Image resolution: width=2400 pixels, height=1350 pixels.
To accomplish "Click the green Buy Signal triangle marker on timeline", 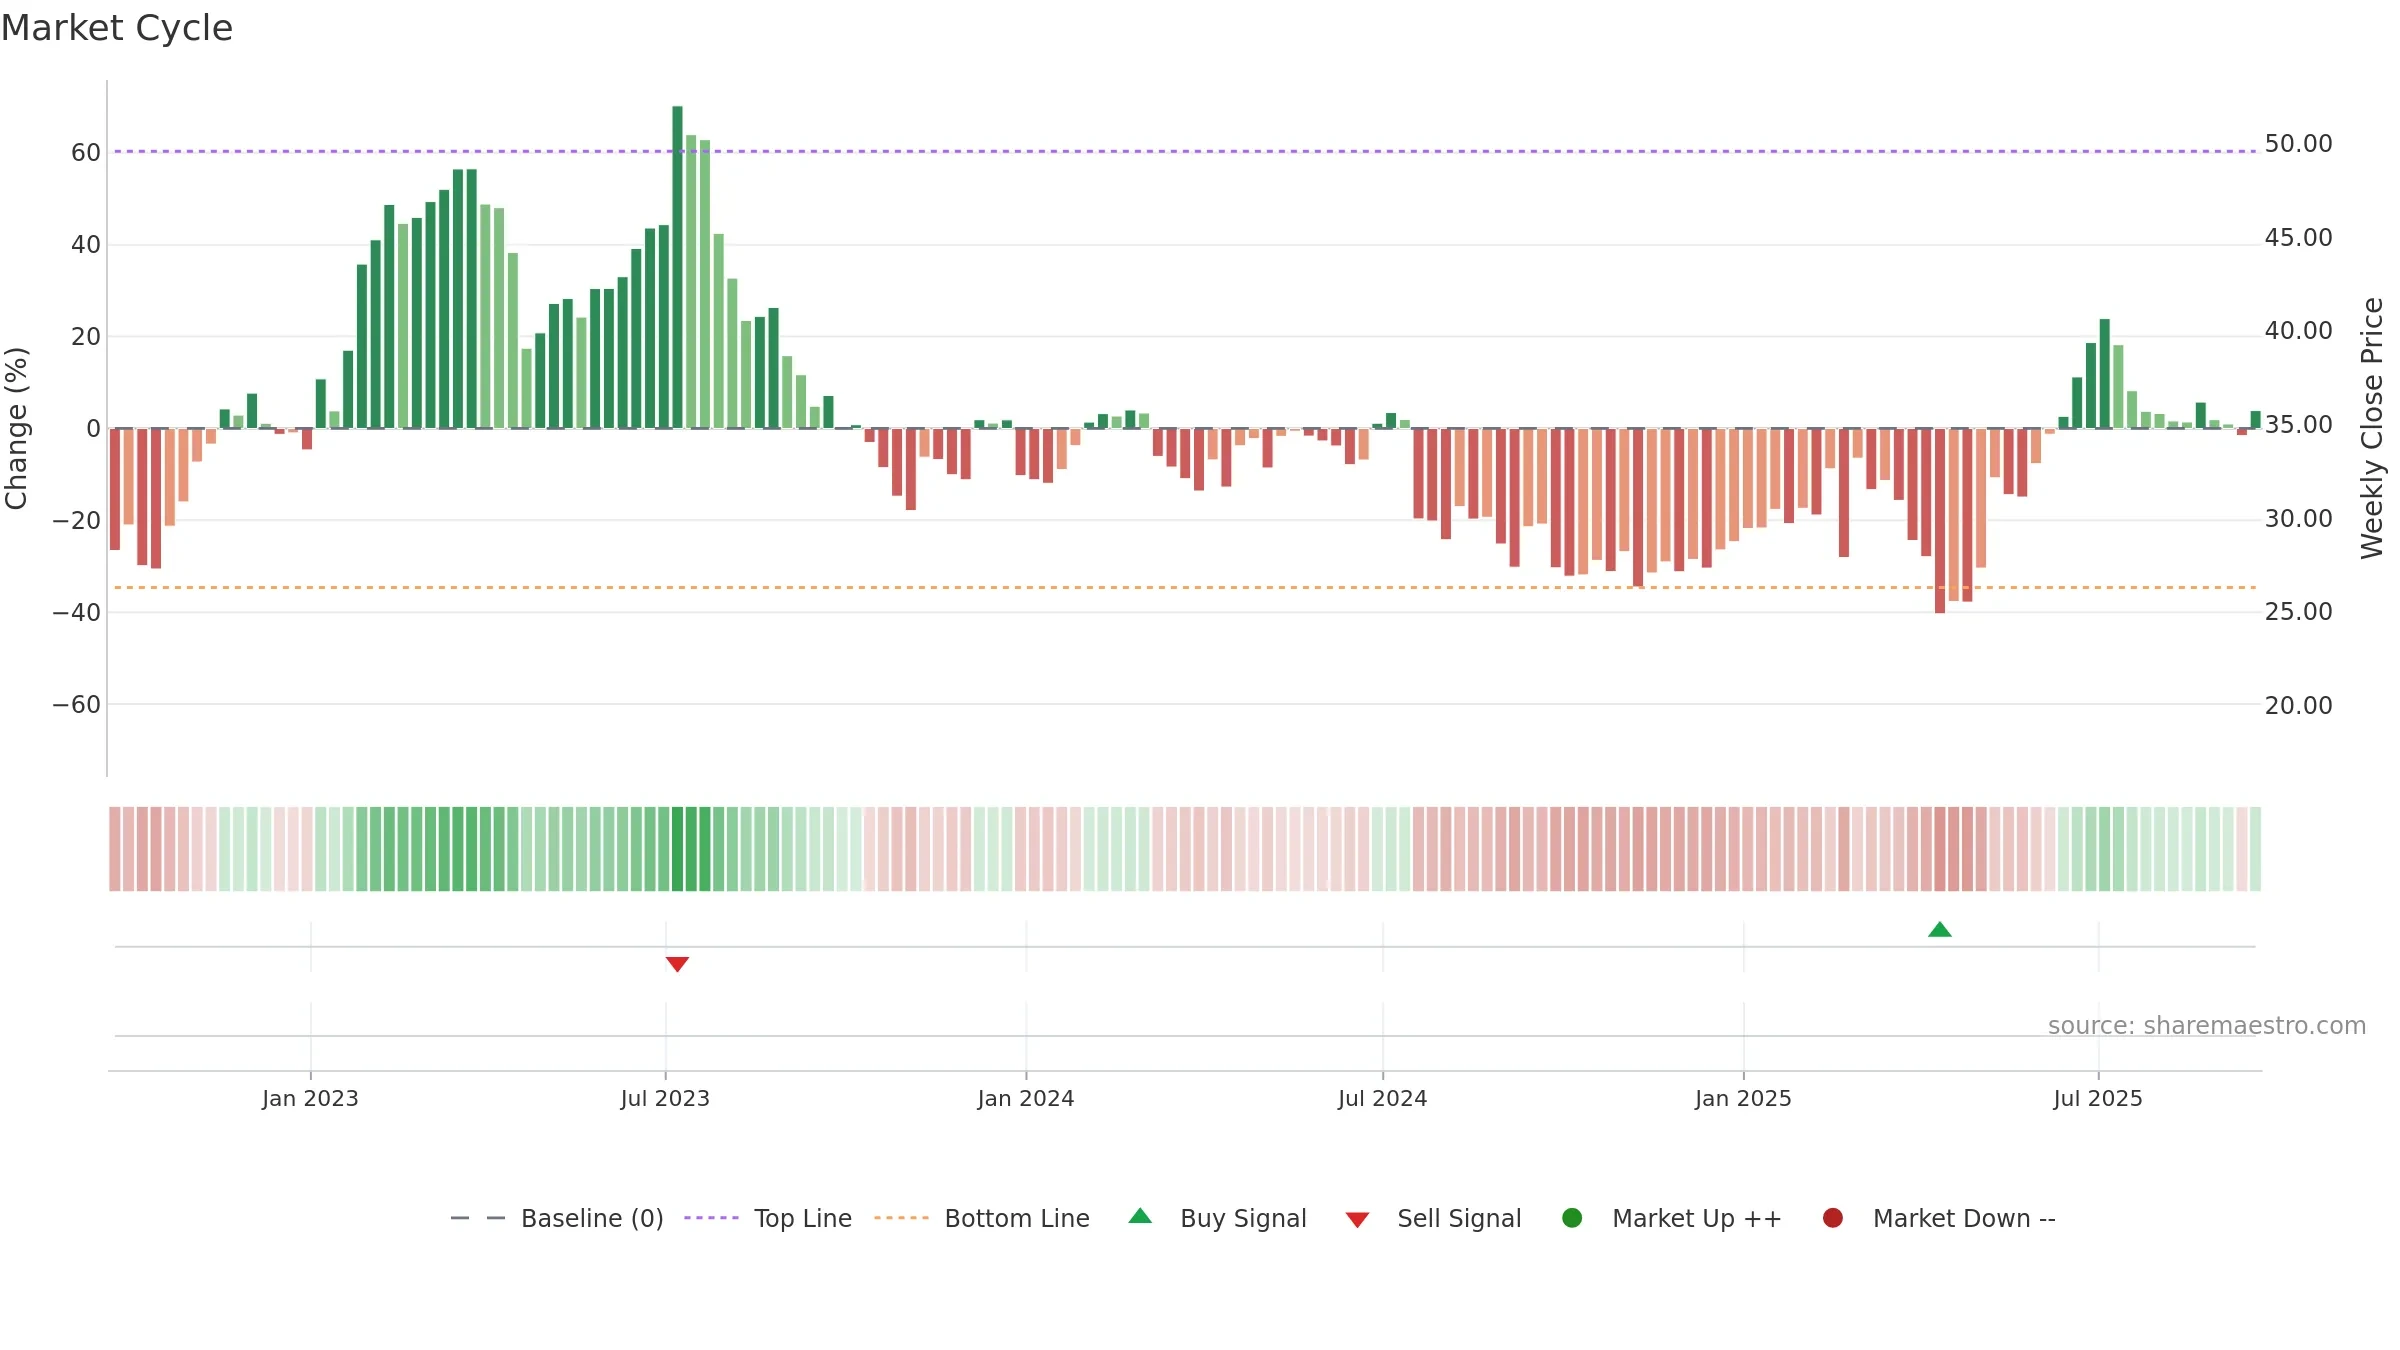I will point(1940,930).
